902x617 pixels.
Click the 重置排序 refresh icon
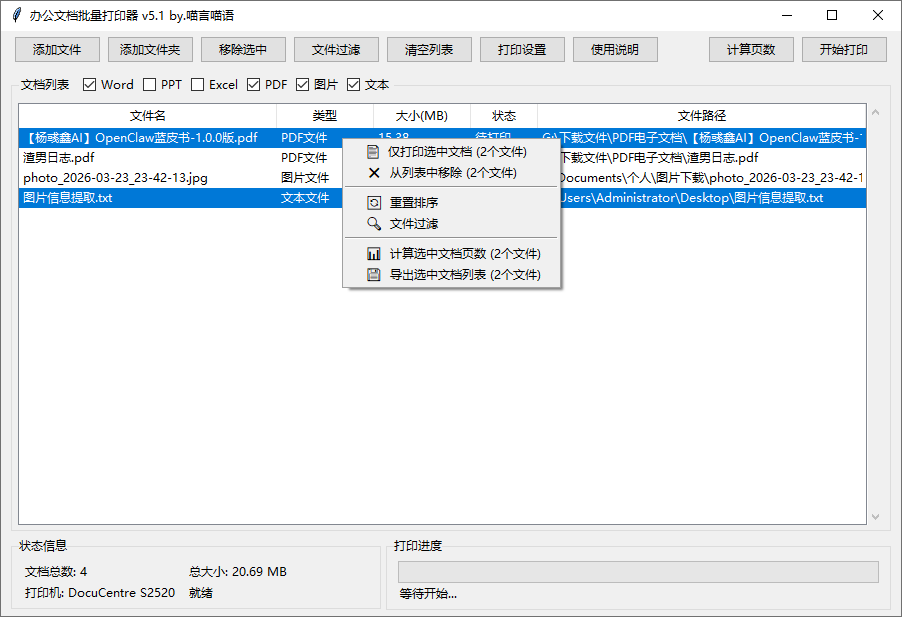click(373, 203)
